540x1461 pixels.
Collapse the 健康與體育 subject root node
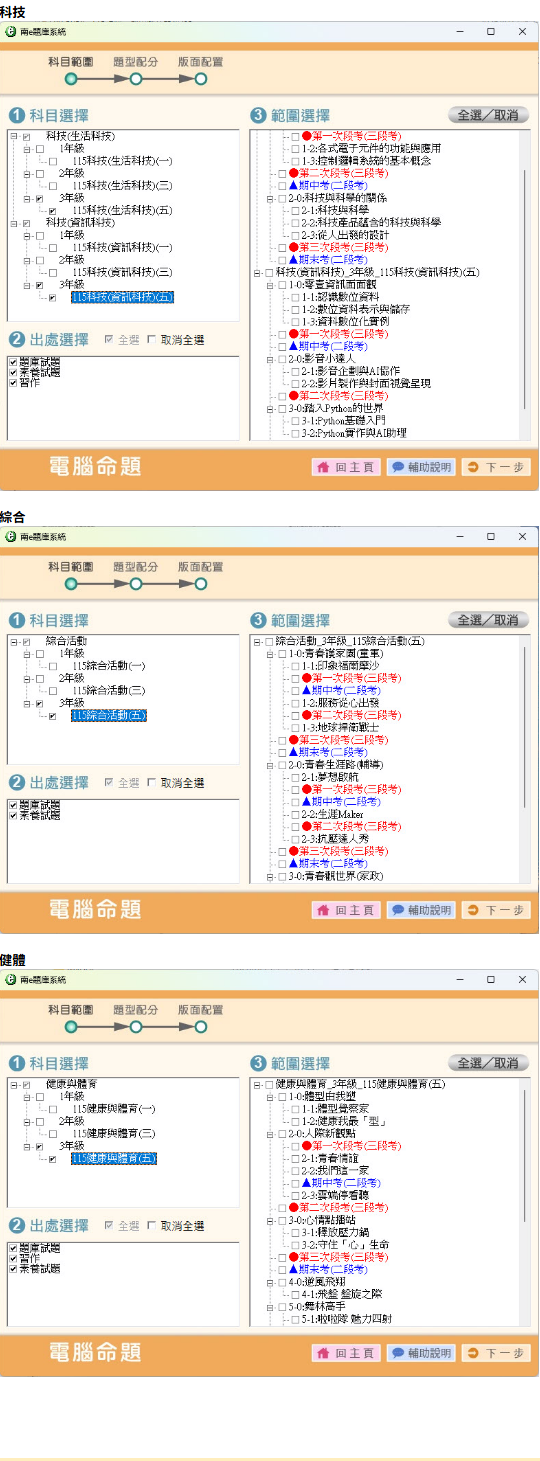pos(13,1085)
